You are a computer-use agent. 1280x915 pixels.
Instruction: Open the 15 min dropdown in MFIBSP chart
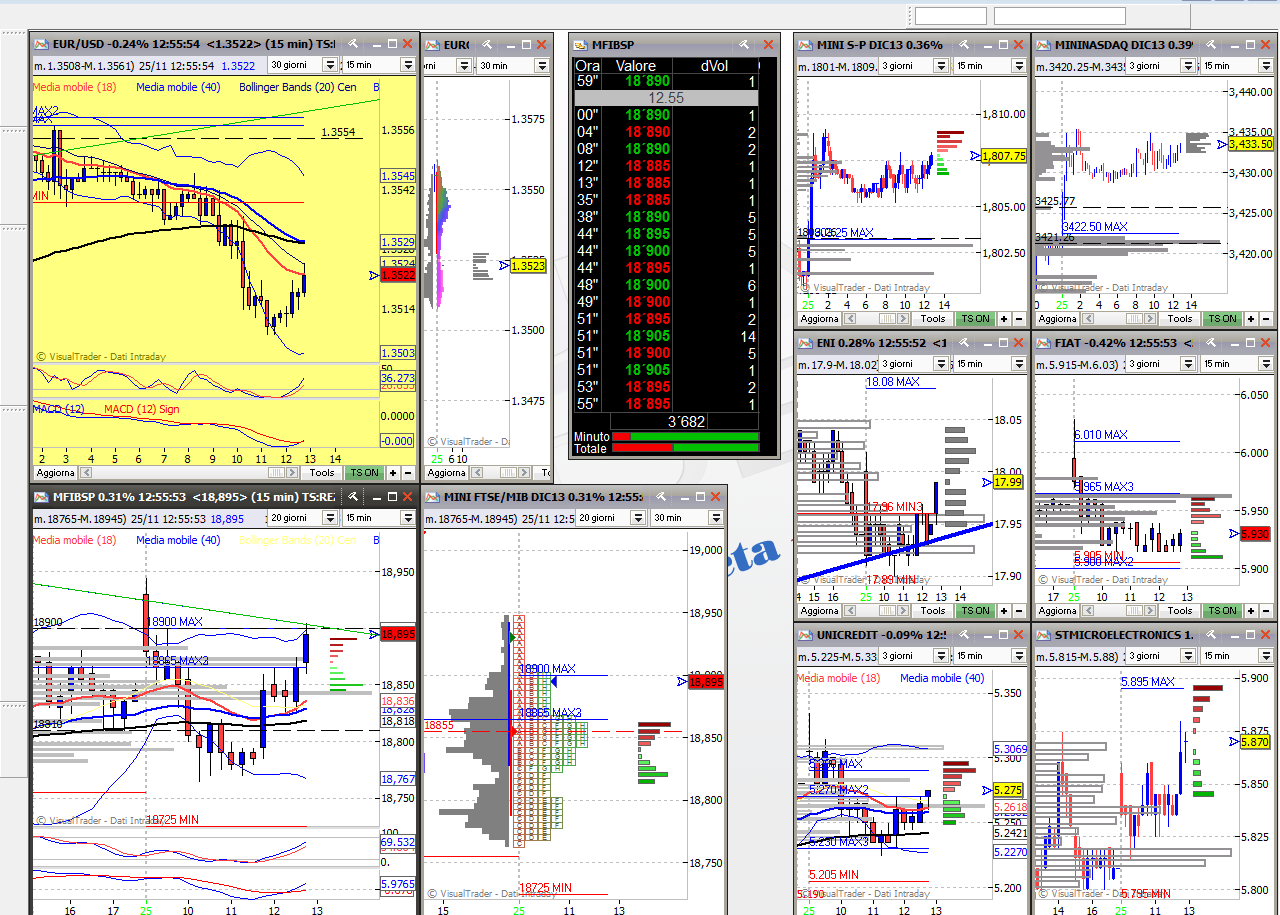[379, 518]
